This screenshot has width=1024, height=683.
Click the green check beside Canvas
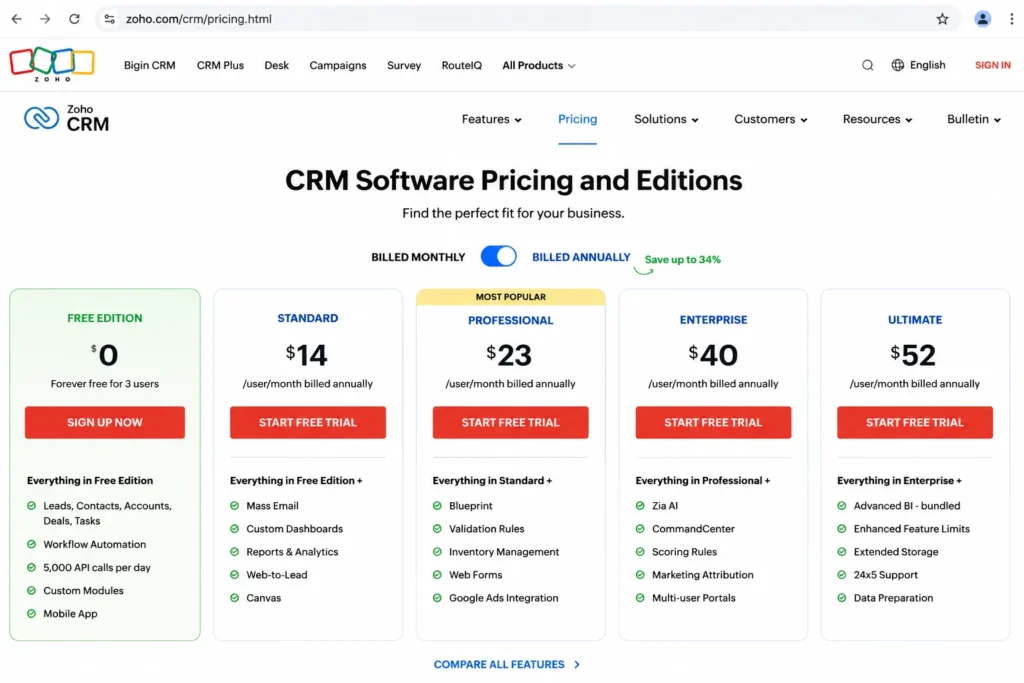pyautogui.click(x=234, y=597)
